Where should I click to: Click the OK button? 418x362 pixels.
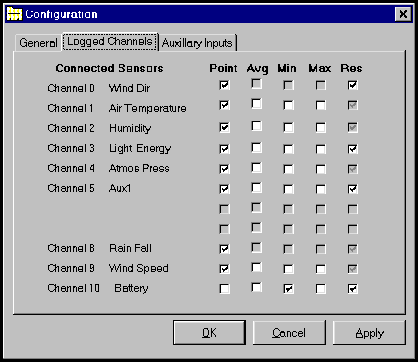tap(209, 333)
